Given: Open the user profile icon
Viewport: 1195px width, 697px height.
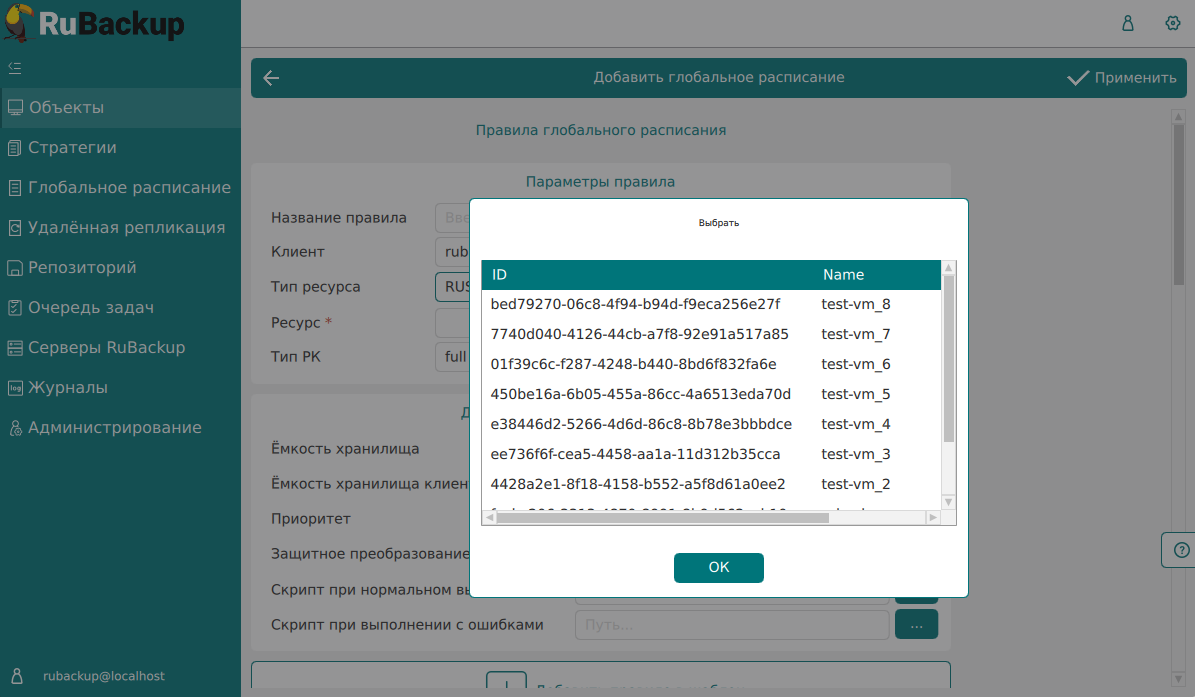Looking at the screenshot, I should point(1128,23).
